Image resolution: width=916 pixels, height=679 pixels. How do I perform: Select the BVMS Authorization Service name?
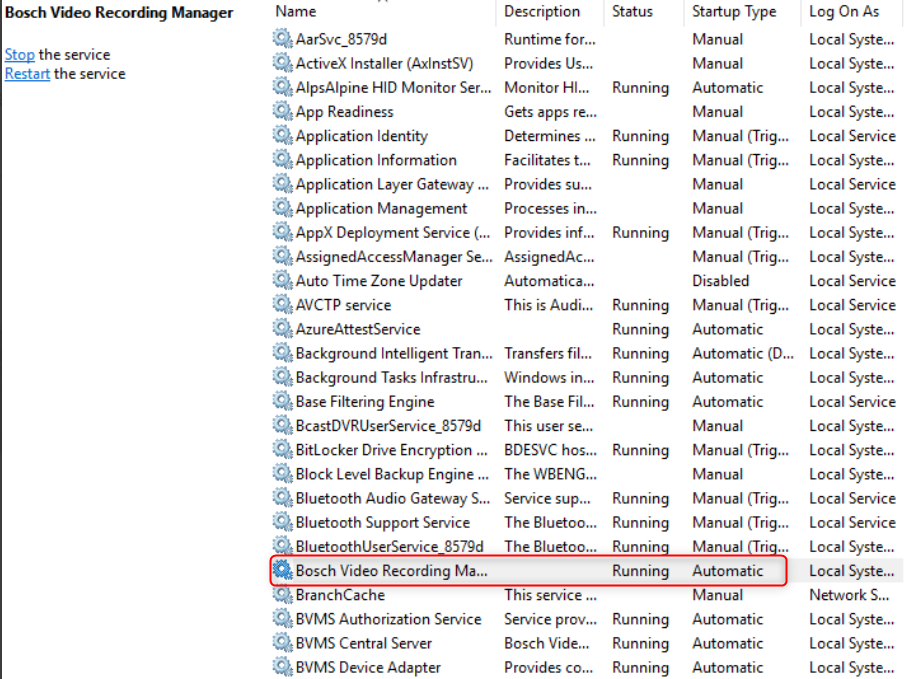pyautogui.click(x=388, y=619)
